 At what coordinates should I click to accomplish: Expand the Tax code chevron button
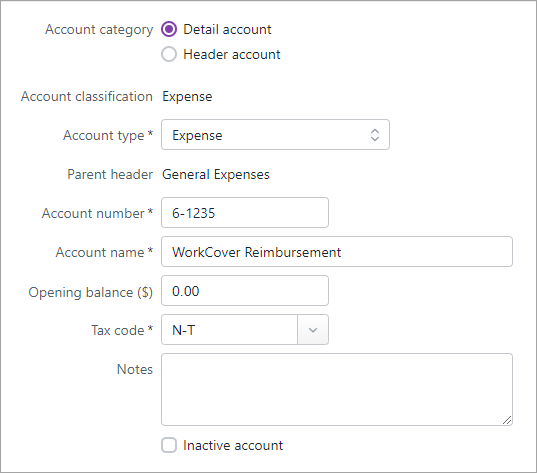[x=313, y=330]
